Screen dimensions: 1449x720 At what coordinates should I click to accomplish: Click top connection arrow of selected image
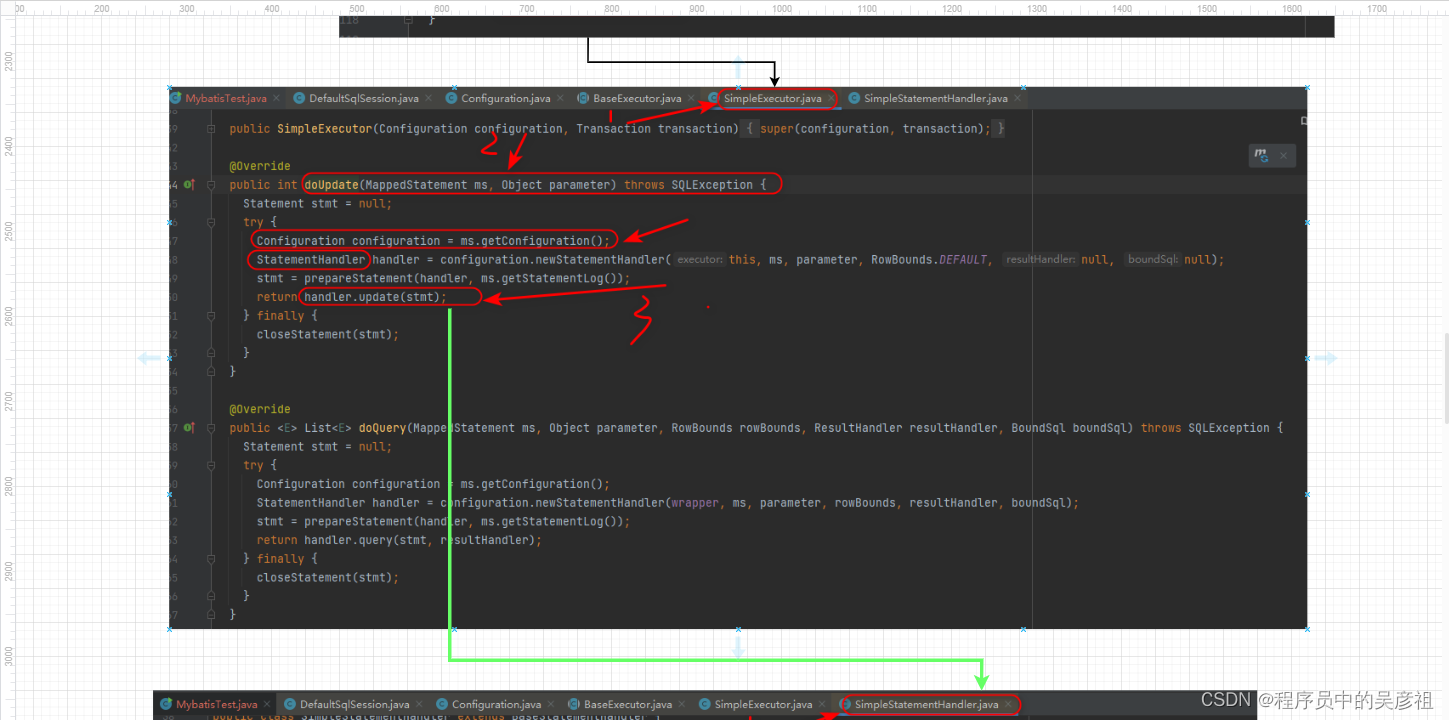pyautogui.click(x=738, y=67)
